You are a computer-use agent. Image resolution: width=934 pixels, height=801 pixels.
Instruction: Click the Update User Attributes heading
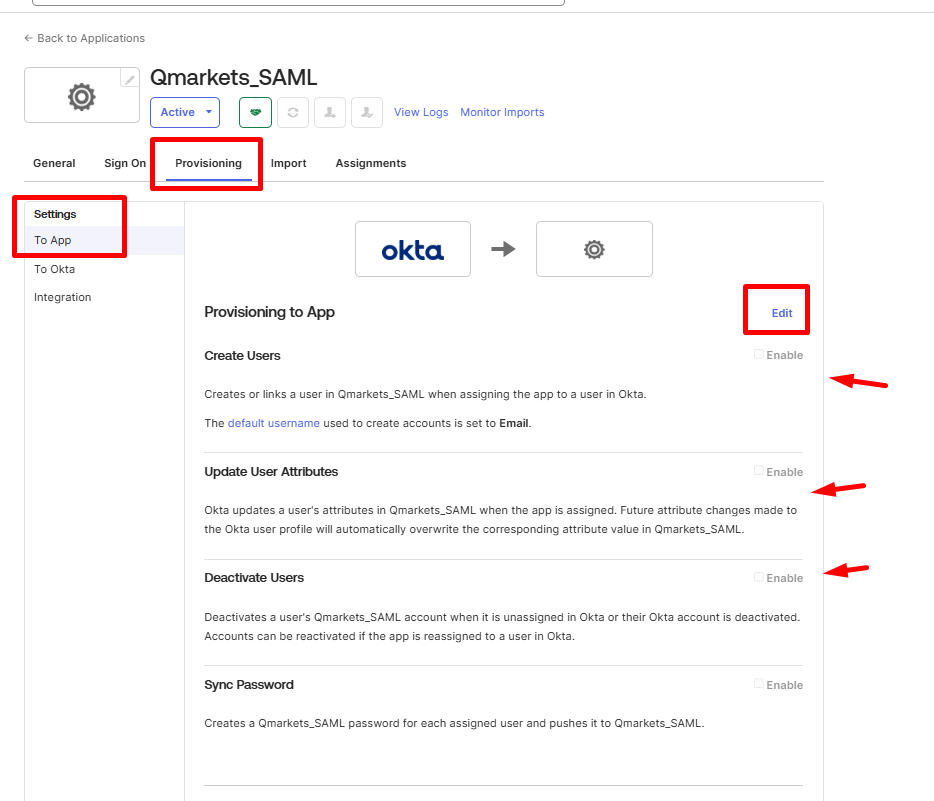click(x=271, y=472)
